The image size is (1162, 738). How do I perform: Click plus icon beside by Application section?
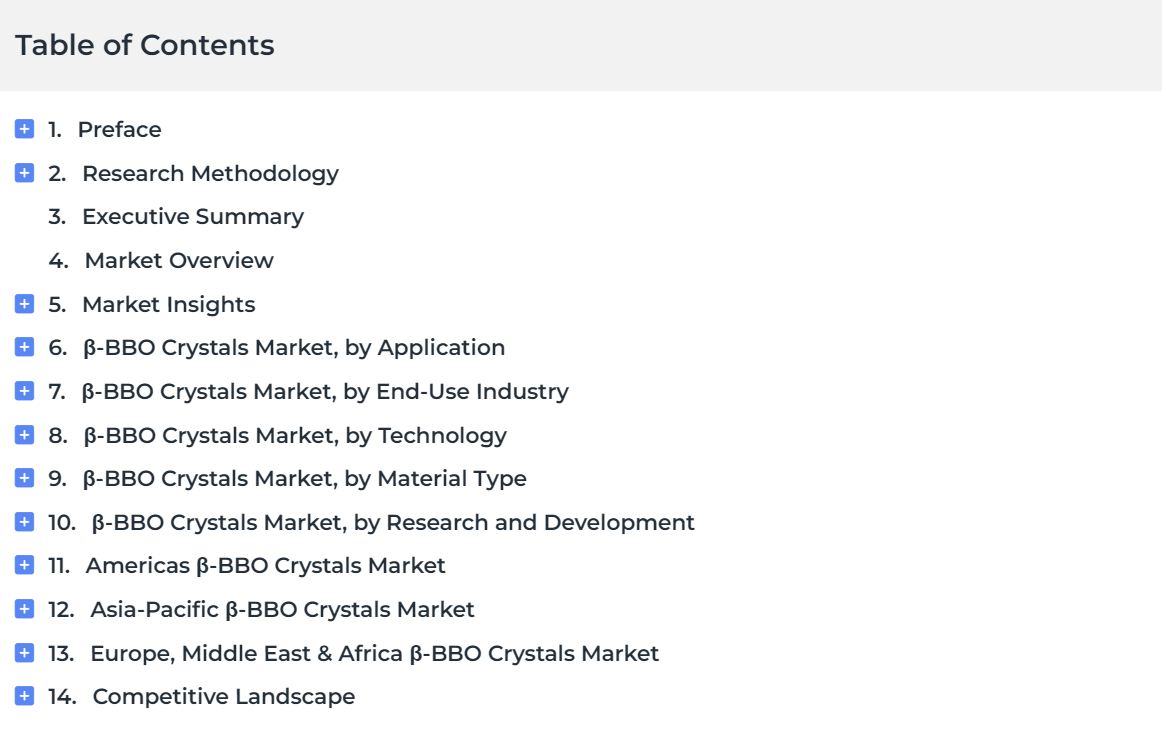coord(25,347)
